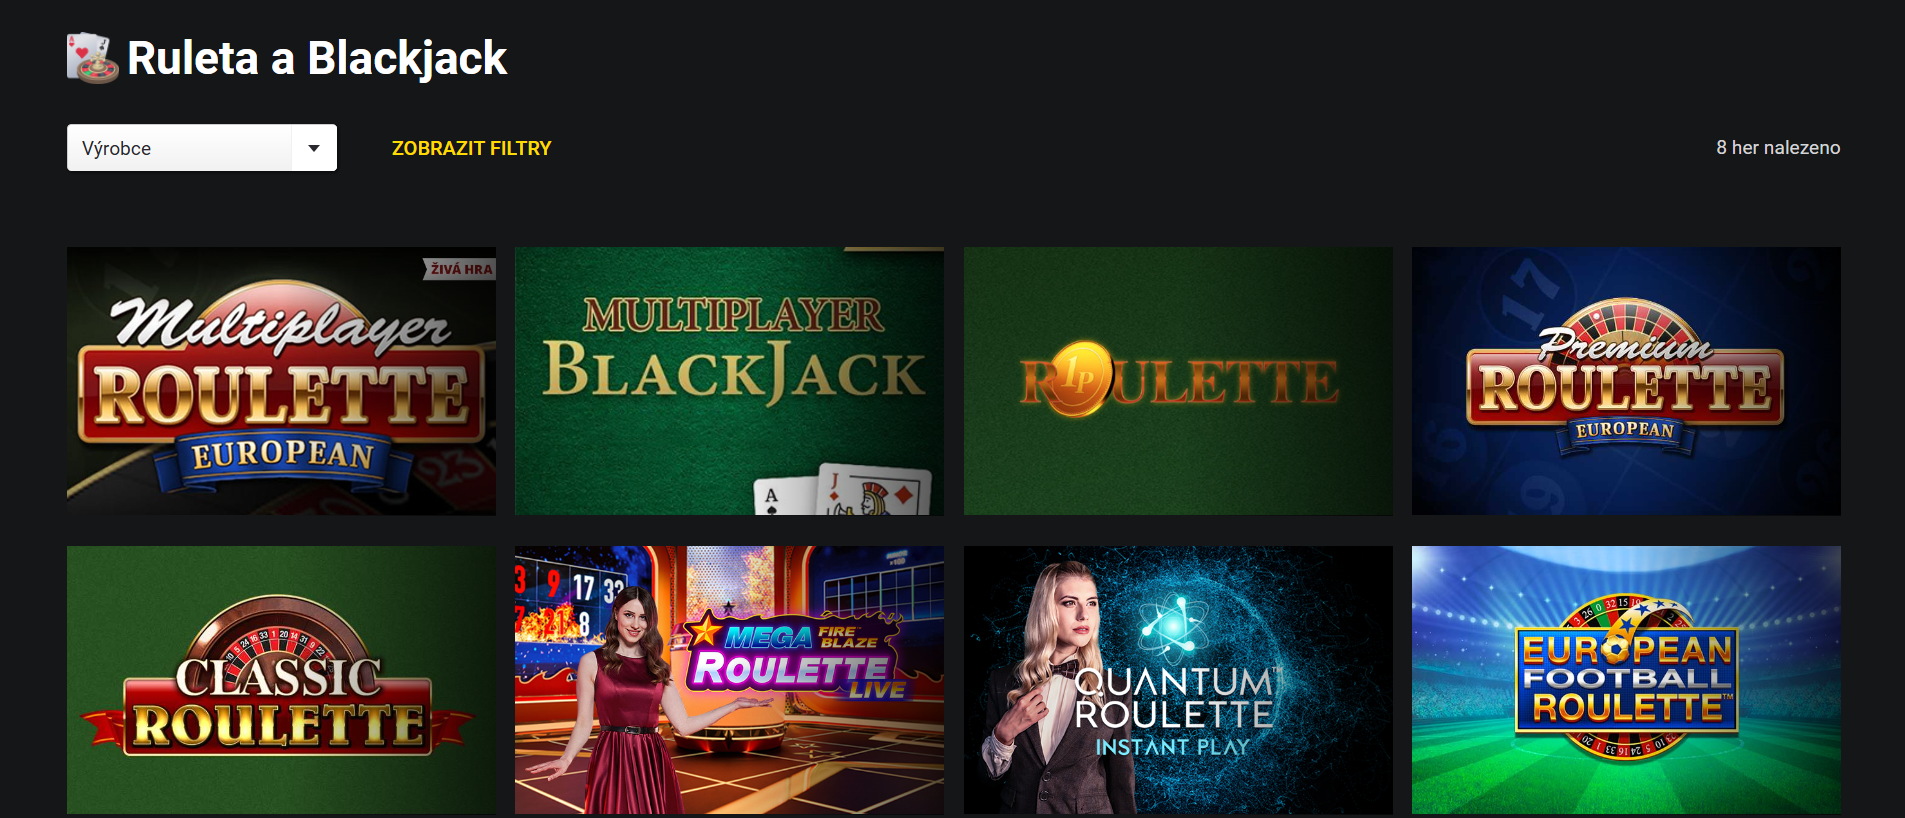1905x818 pixels.
Task: Click the 1p gold coin logo
Action: pos(1080,378)
